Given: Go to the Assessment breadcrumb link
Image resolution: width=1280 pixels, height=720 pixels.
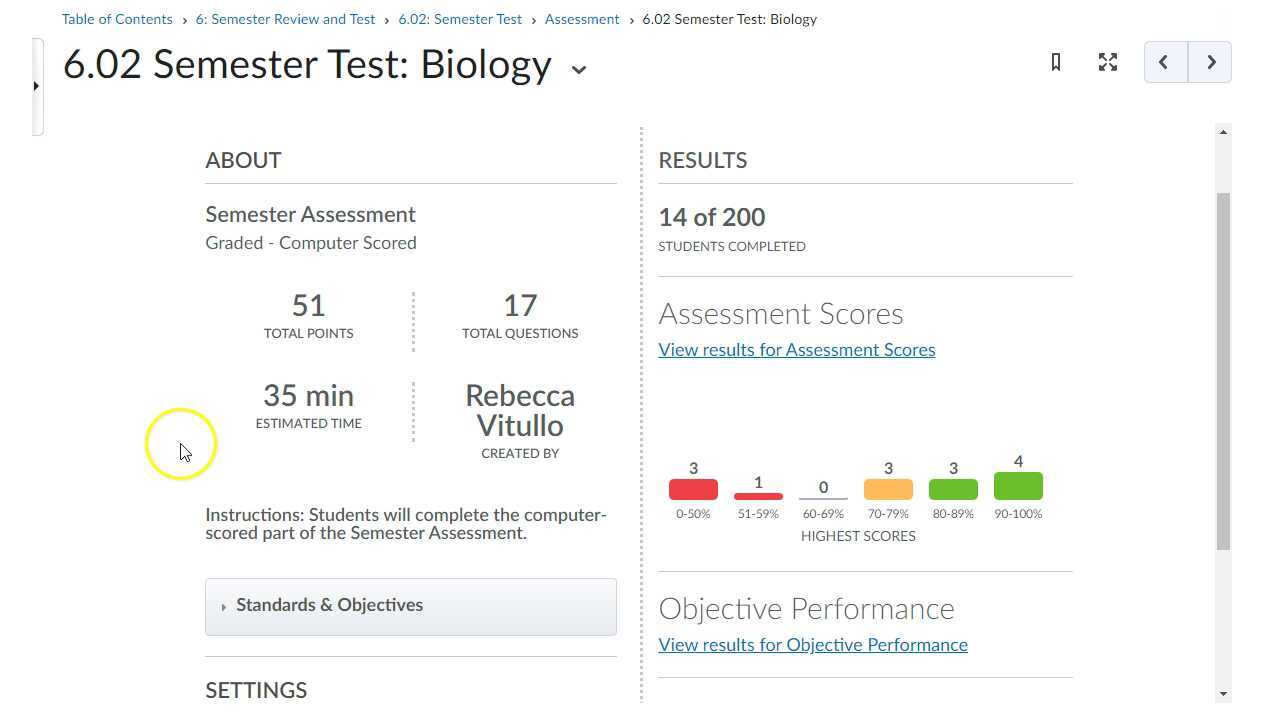Looking at the screenshot, I should [582, 19].
